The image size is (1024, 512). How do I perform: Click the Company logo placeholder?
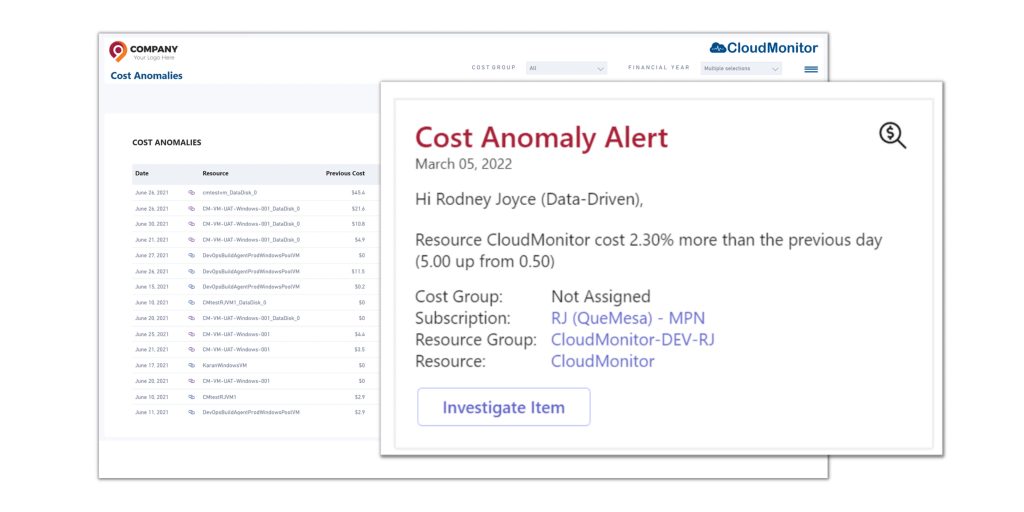(144, 52)
